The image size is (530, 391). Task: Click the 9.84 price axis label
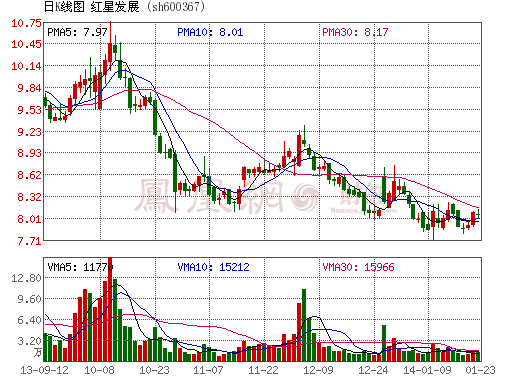point(29,88)
